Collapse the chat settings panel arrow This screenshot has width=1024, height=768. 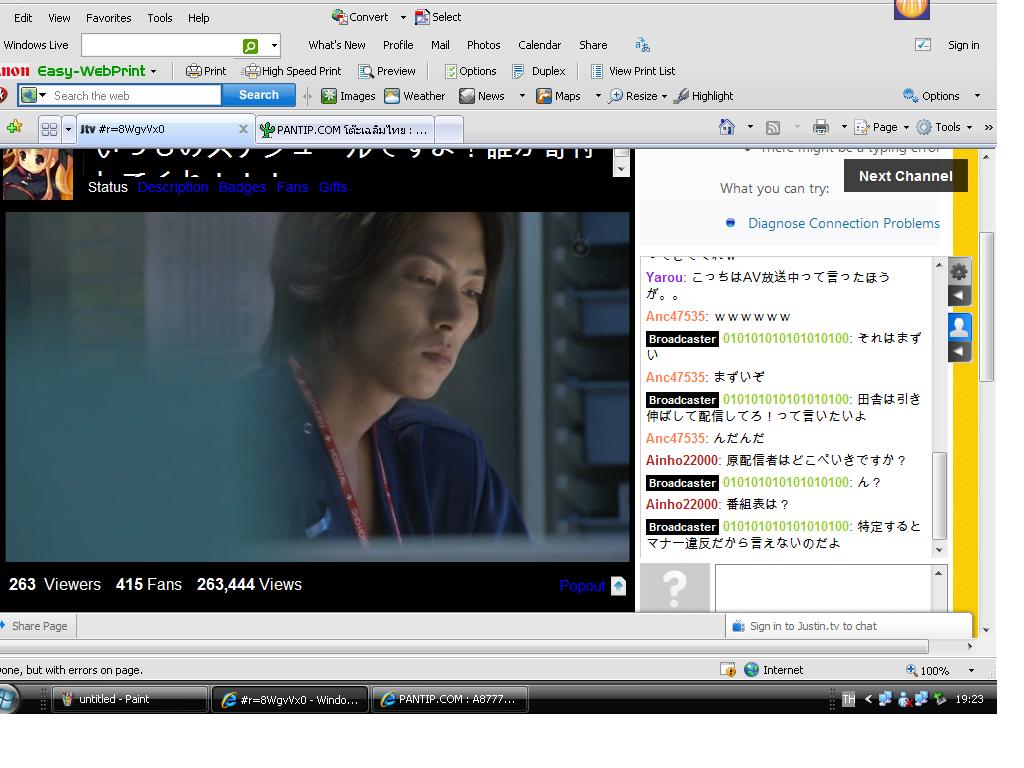pos(959,295)
